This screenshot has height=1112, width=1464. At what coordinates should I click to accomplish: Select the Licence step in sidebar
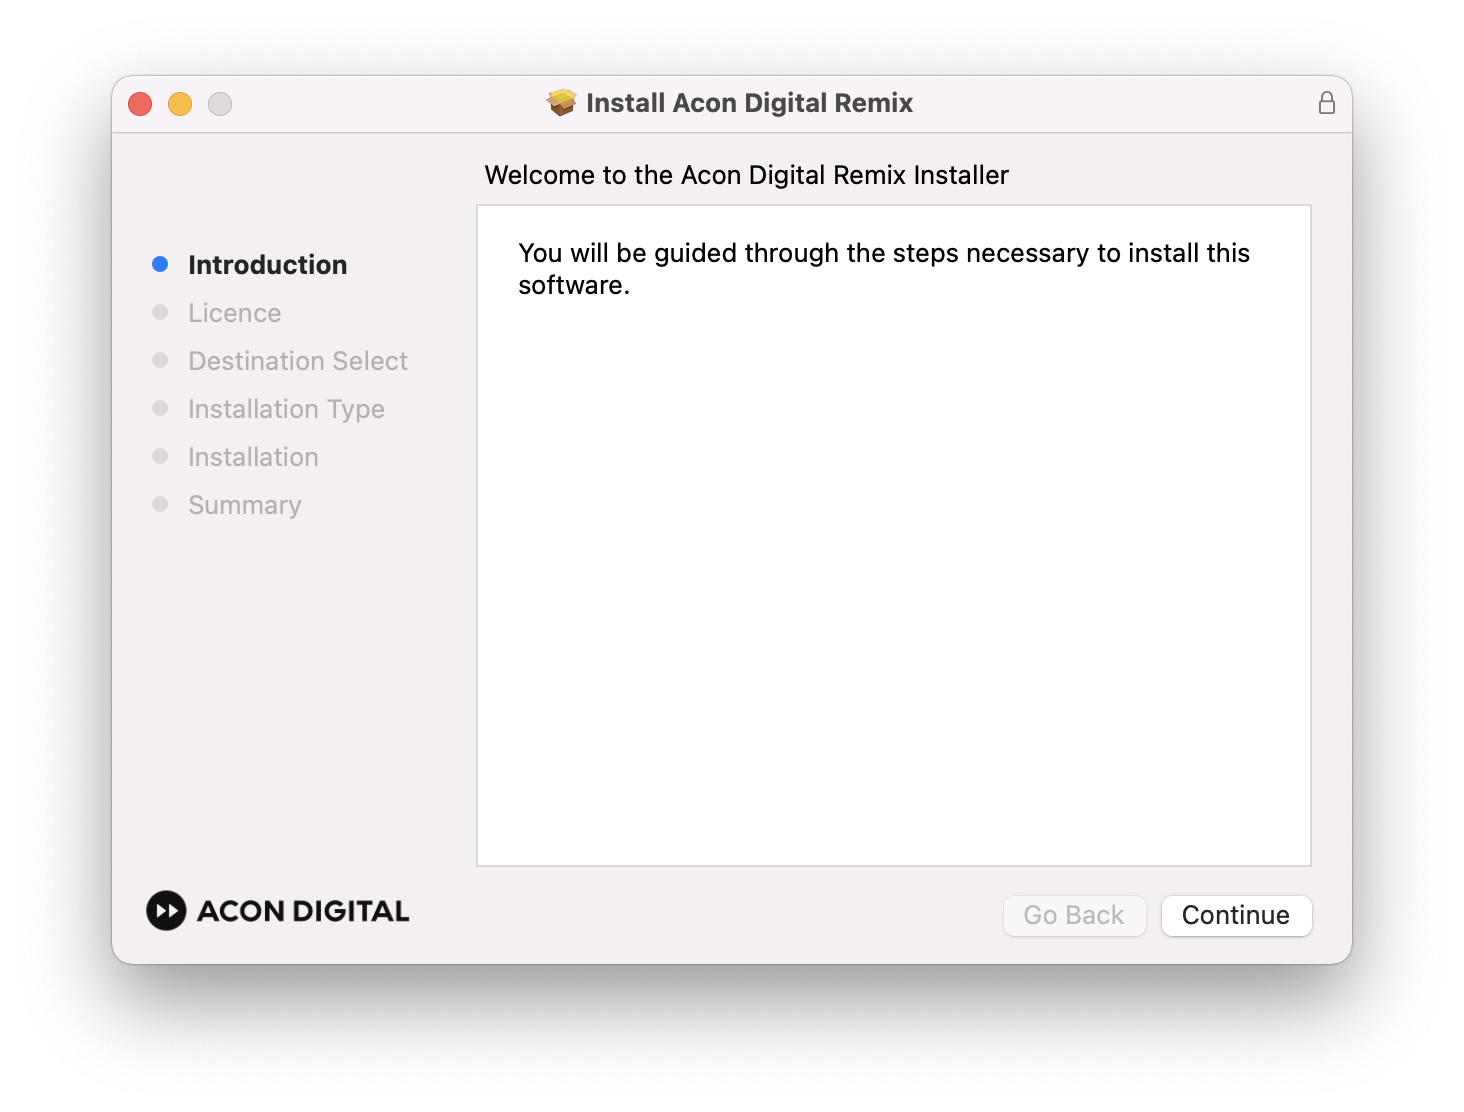[x=234, y=313]
